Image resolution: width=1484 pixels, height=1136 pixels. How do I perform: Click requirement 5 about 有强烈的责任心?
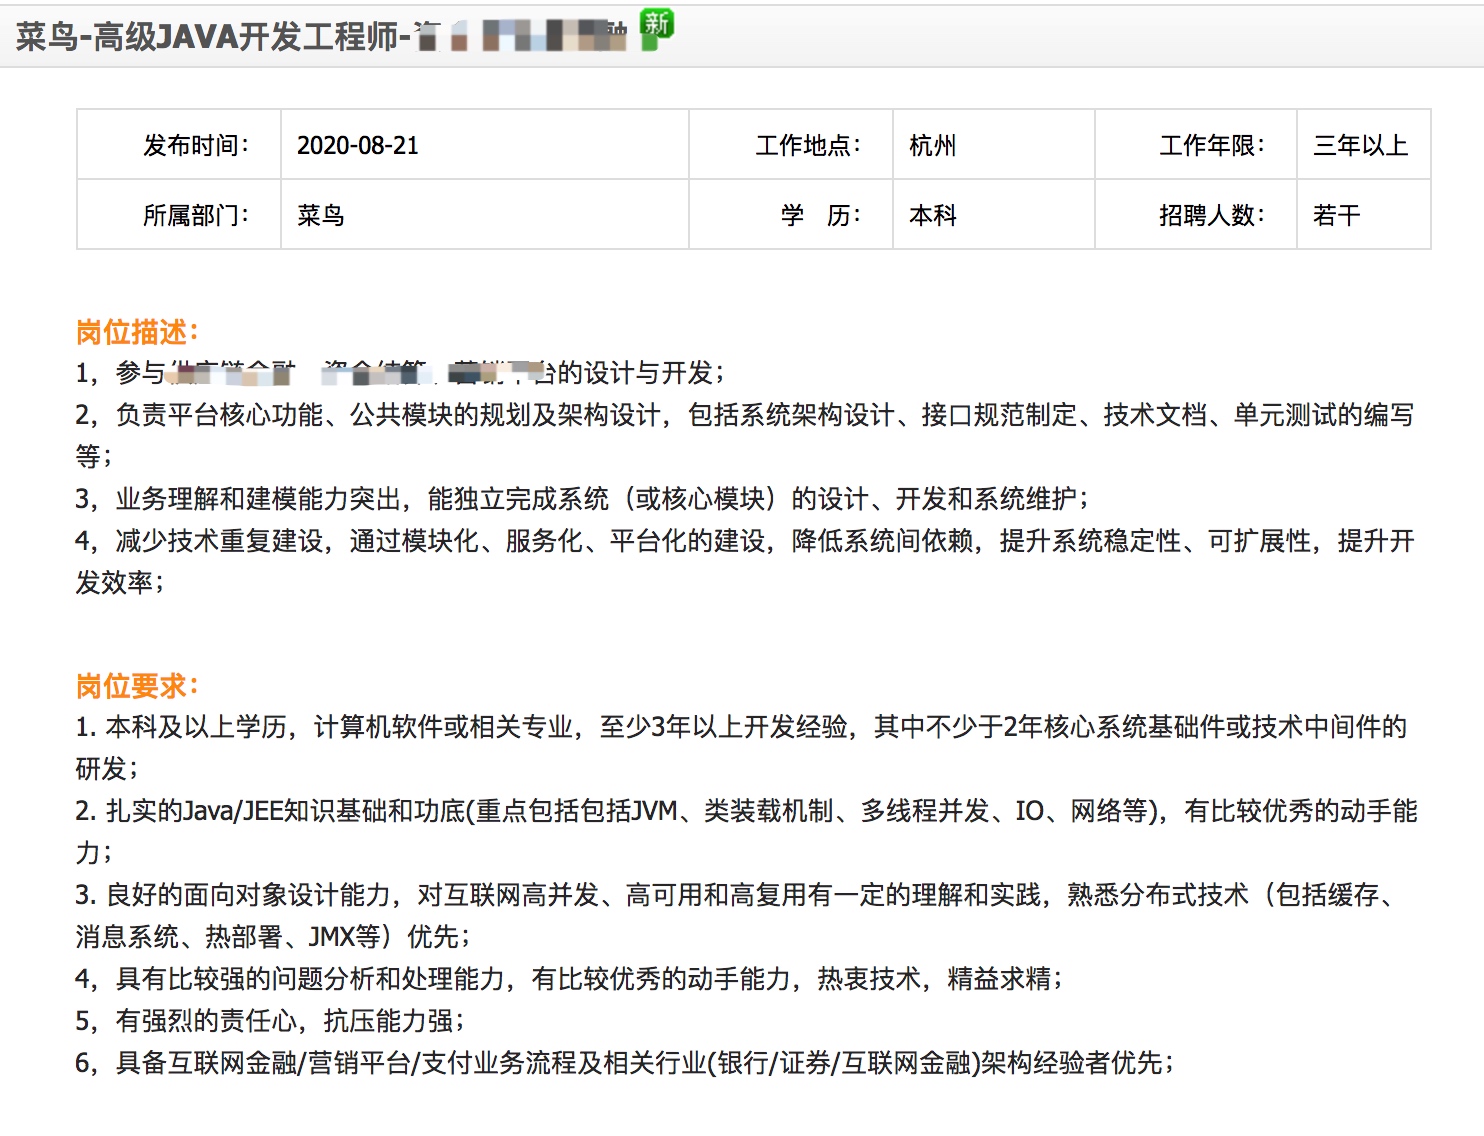coord(270,1021)
